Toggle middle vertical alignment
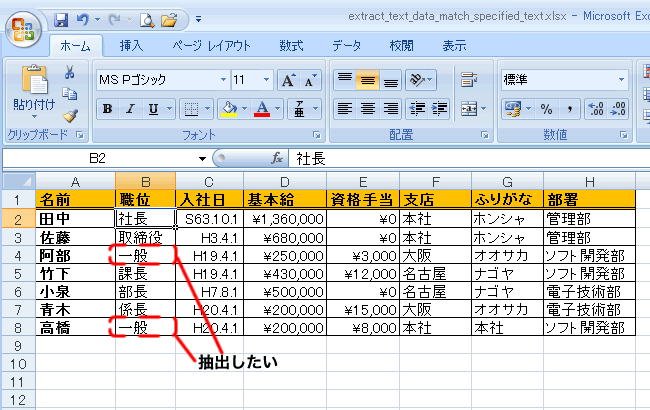Image resolution: width=650 pixels, height=410 pixels. click(367, 80)
